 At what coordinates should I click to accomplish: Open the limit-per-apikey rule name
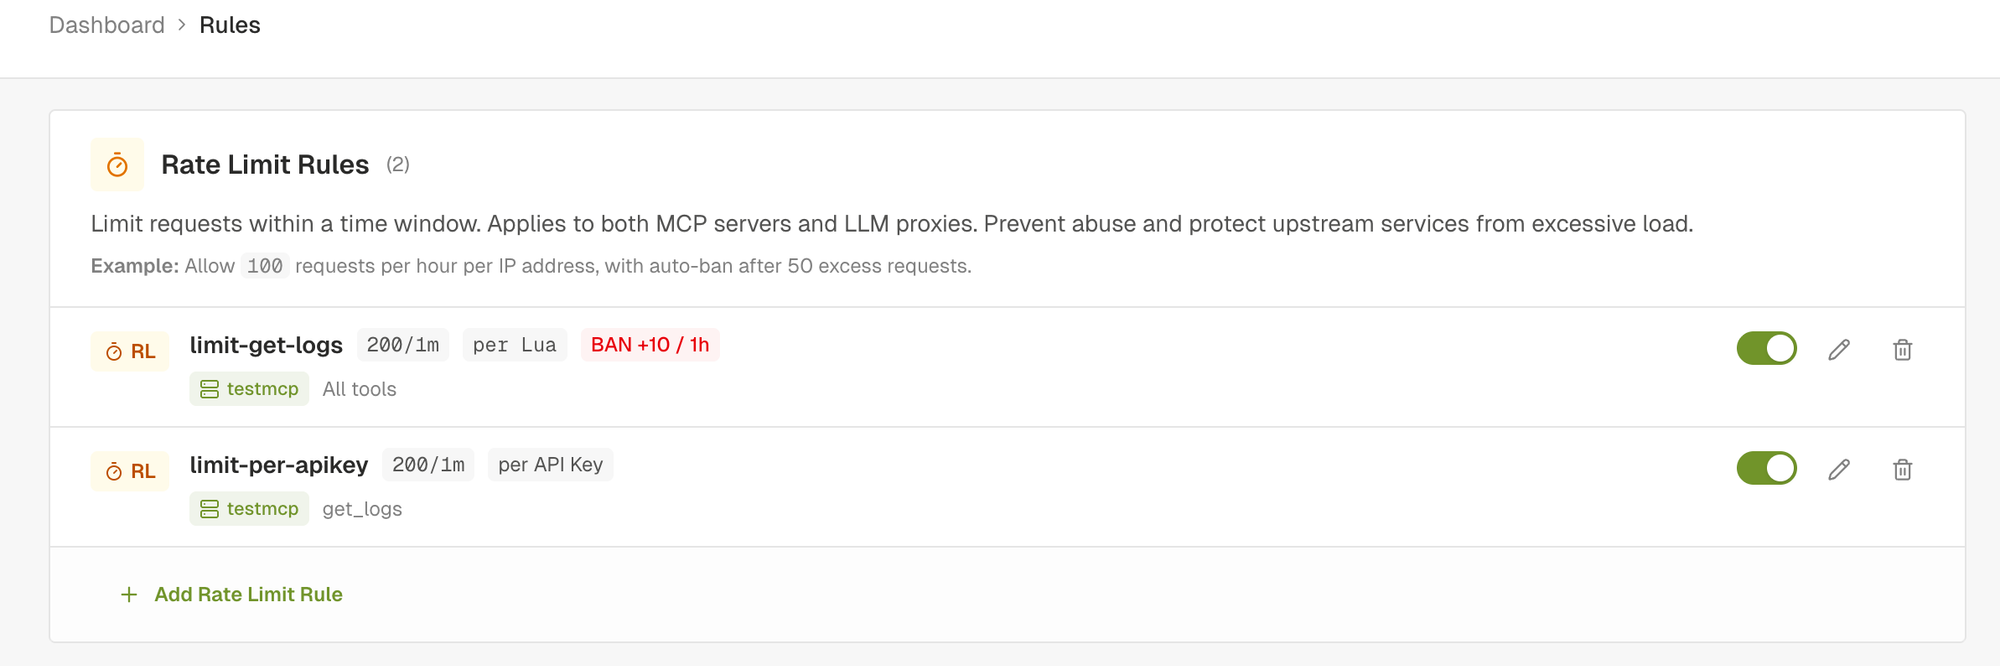[x=279, y=465]
